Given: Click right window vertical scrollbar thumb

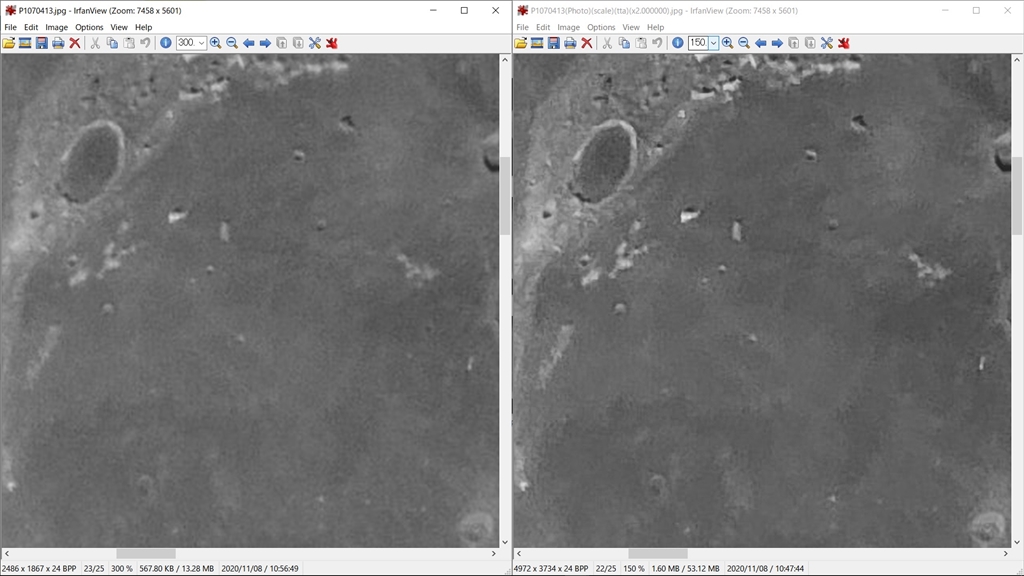Looking at the screenshot, I should coord(1017,195).
